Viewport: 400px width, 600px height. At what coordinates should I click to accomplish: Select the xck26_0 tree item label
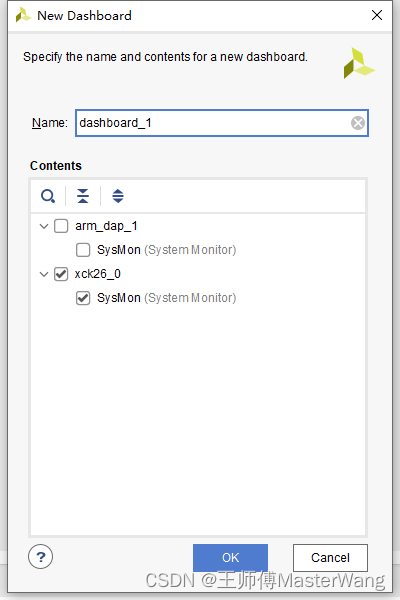point(98,274)
